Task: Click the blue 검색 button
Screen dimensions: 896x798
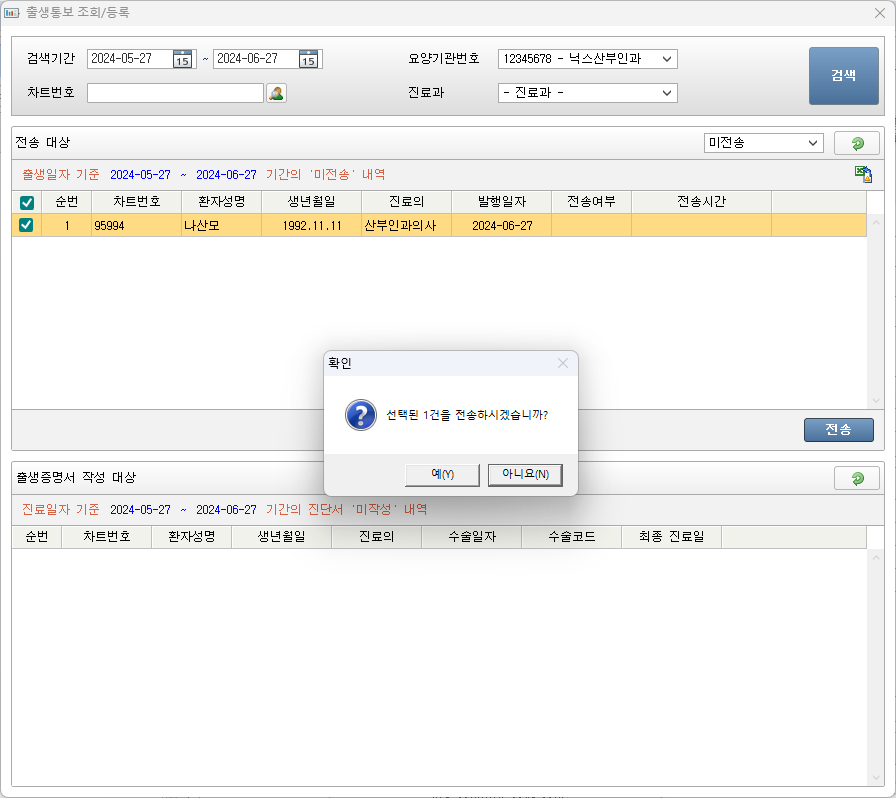Action: [x=843, y=75]
